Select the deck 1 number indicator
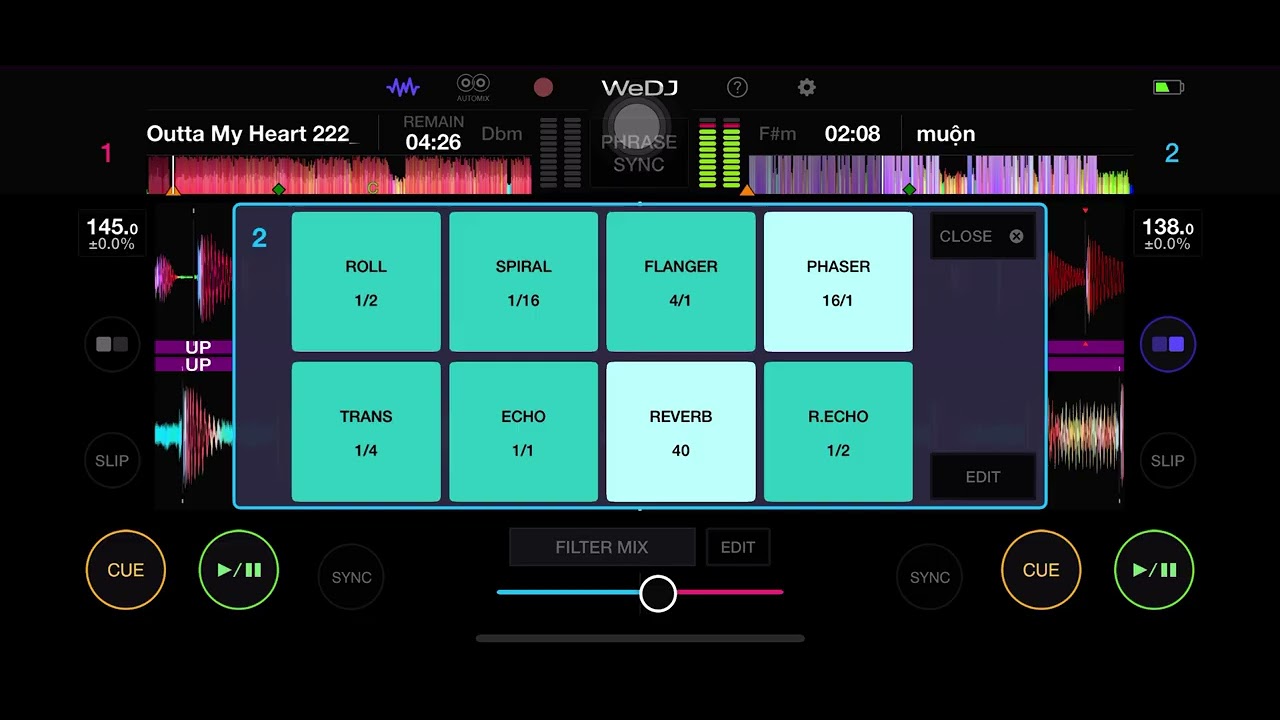 click(106, 153)
